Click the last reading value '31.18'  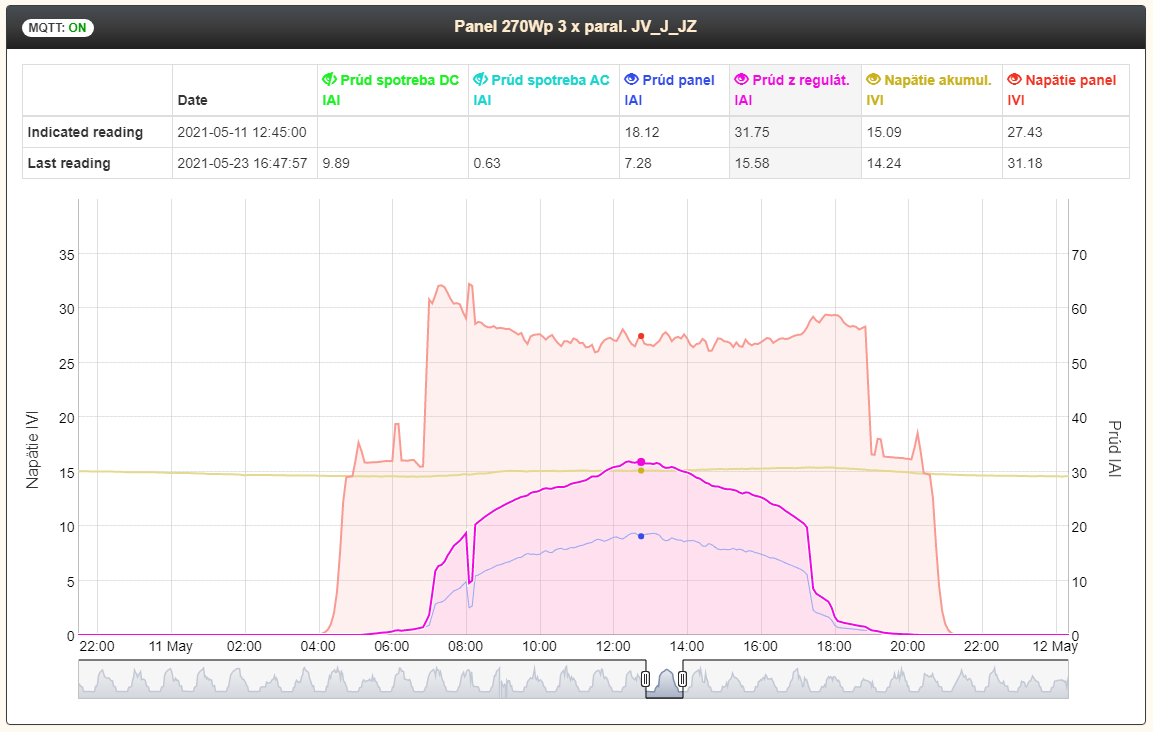point(1025,163)
